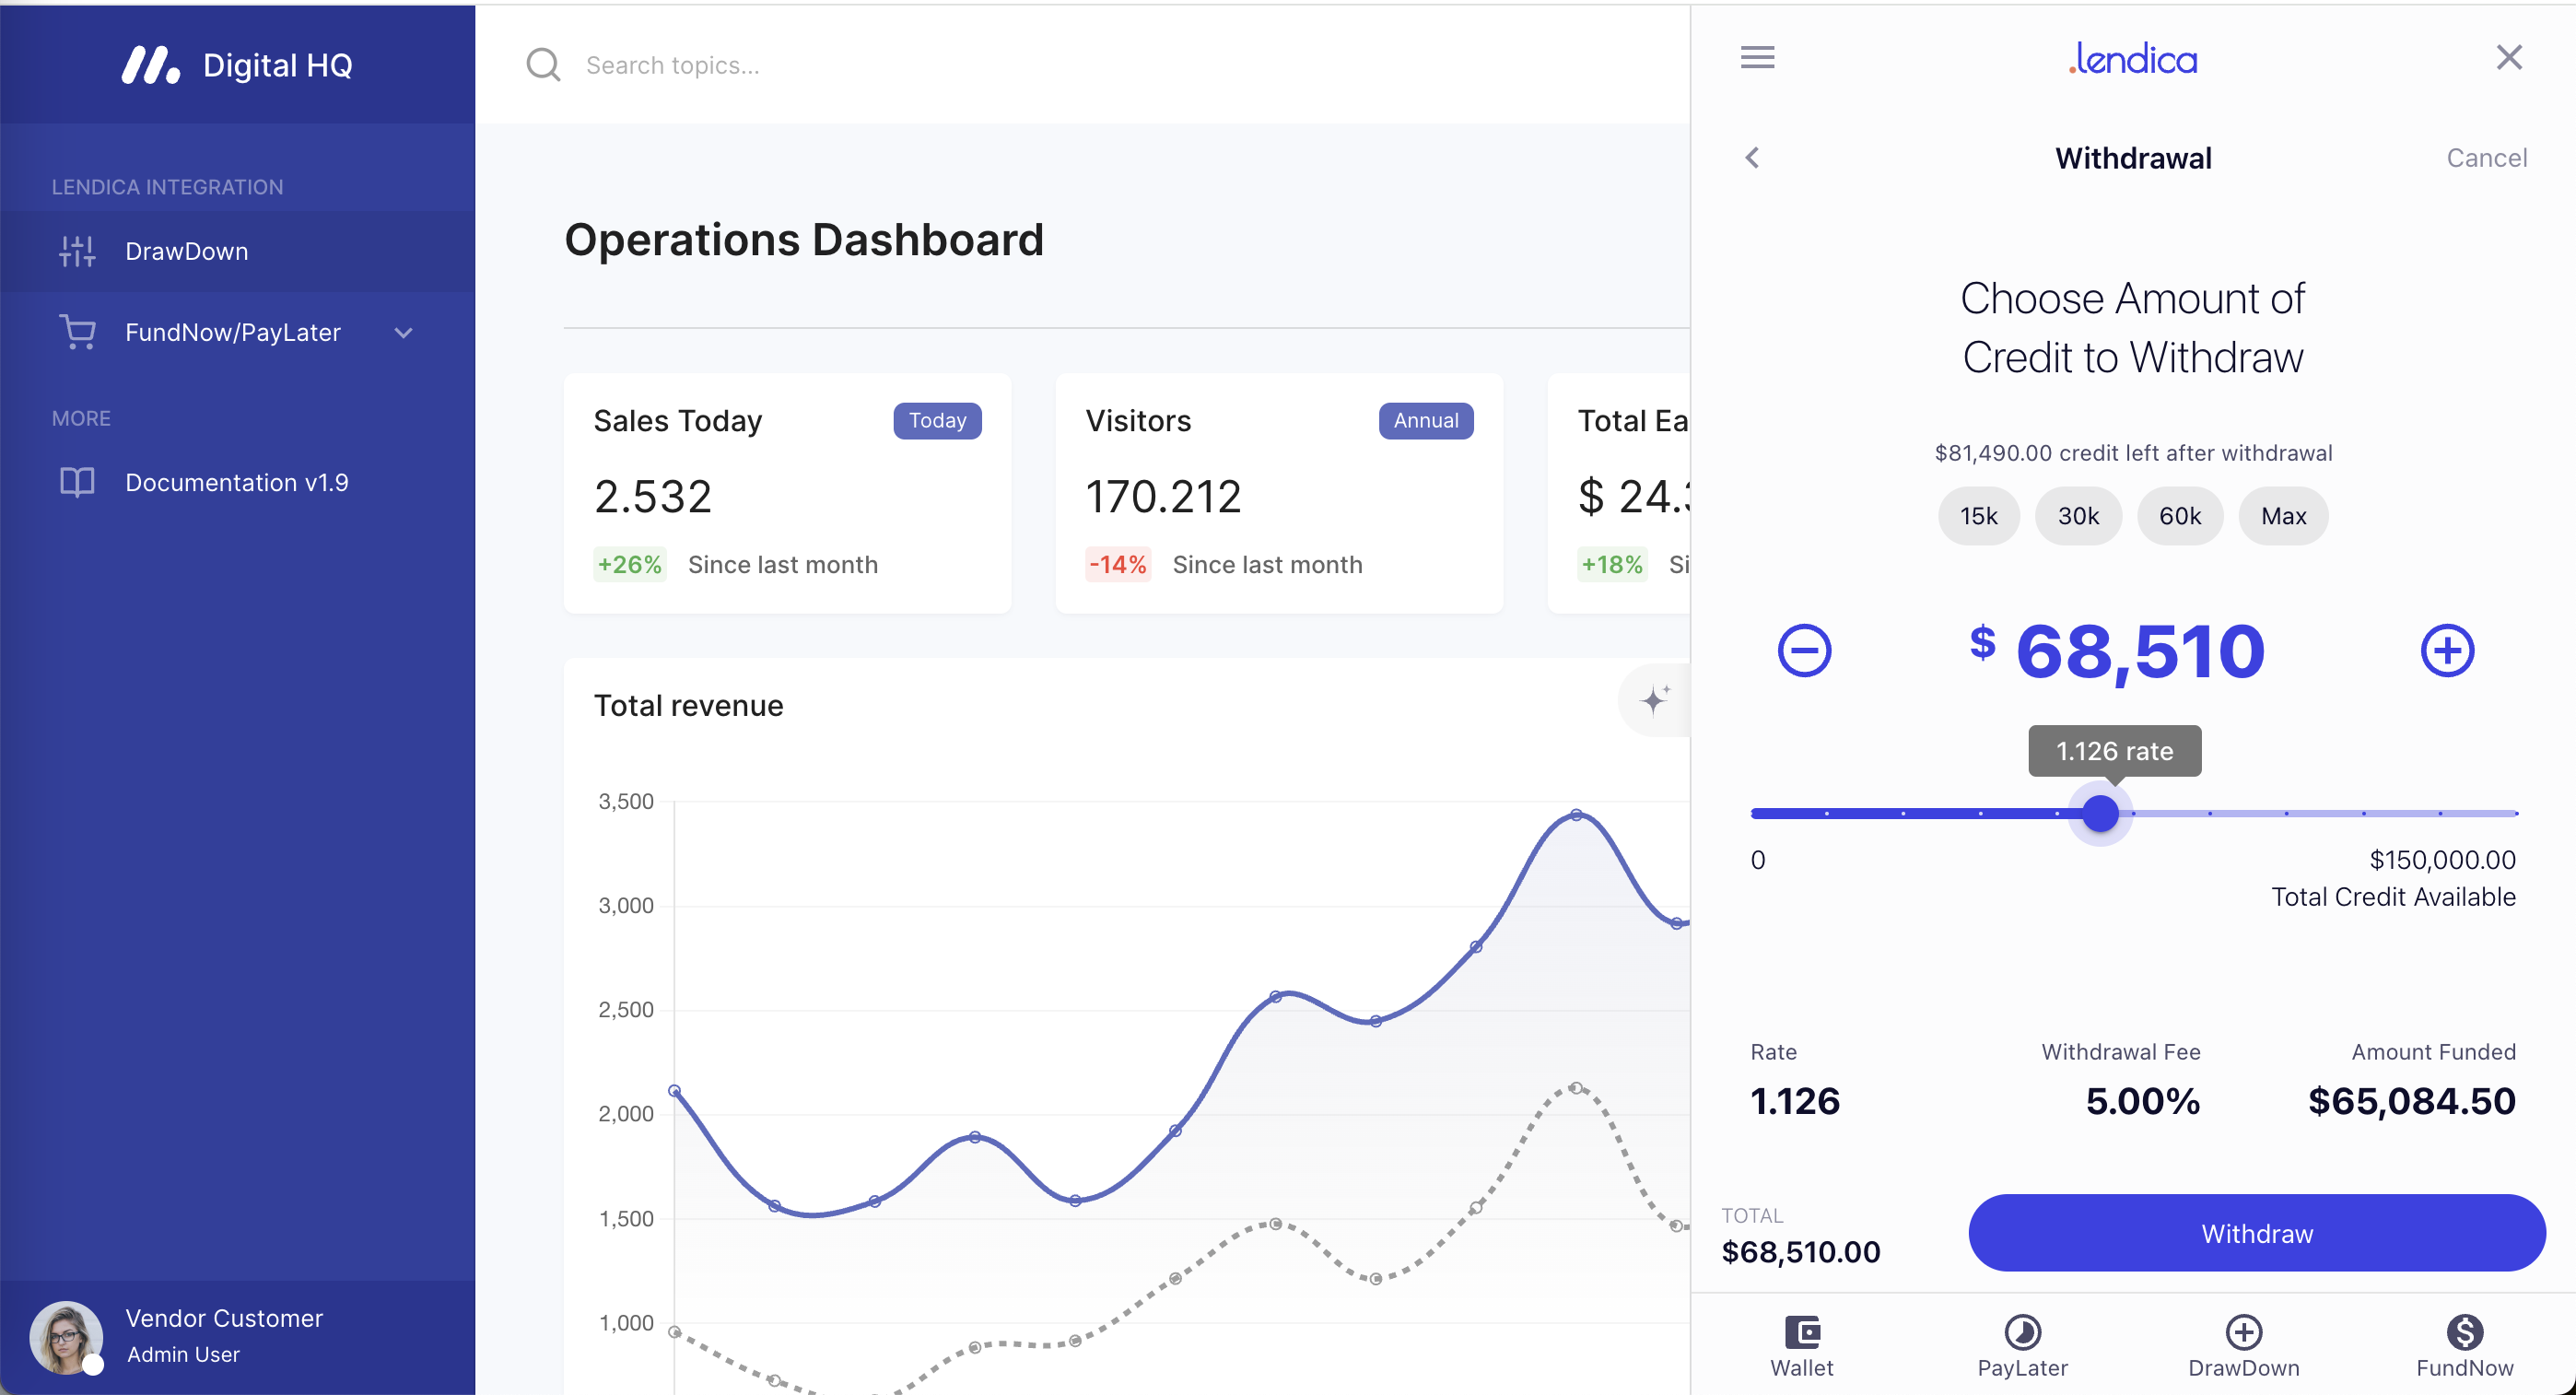The height and width of the screenshot is (1395, 2576).
Task: Click the sparkle icon on Total revenue
Action: [x=1655, y=699]
